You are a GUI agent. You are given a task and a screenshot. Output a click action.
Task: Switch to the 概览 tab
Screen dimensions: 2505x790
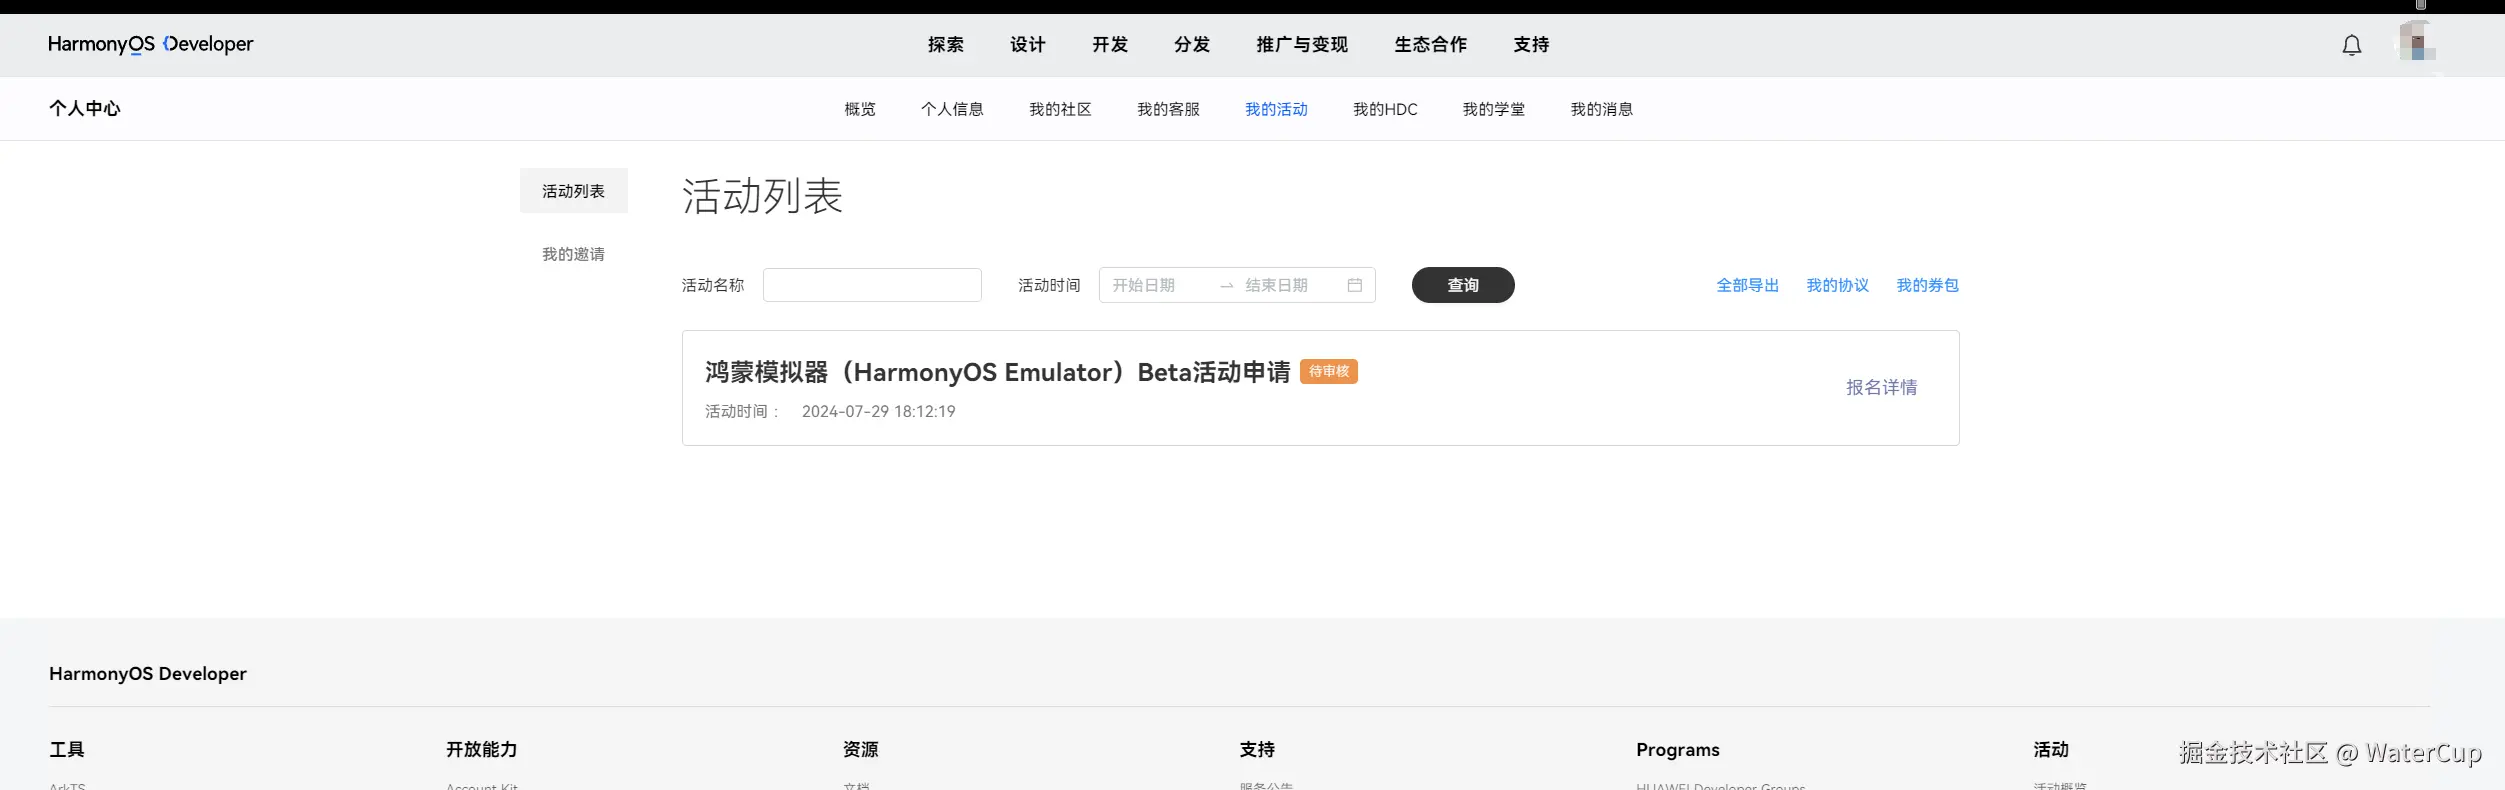pos(860,109)
